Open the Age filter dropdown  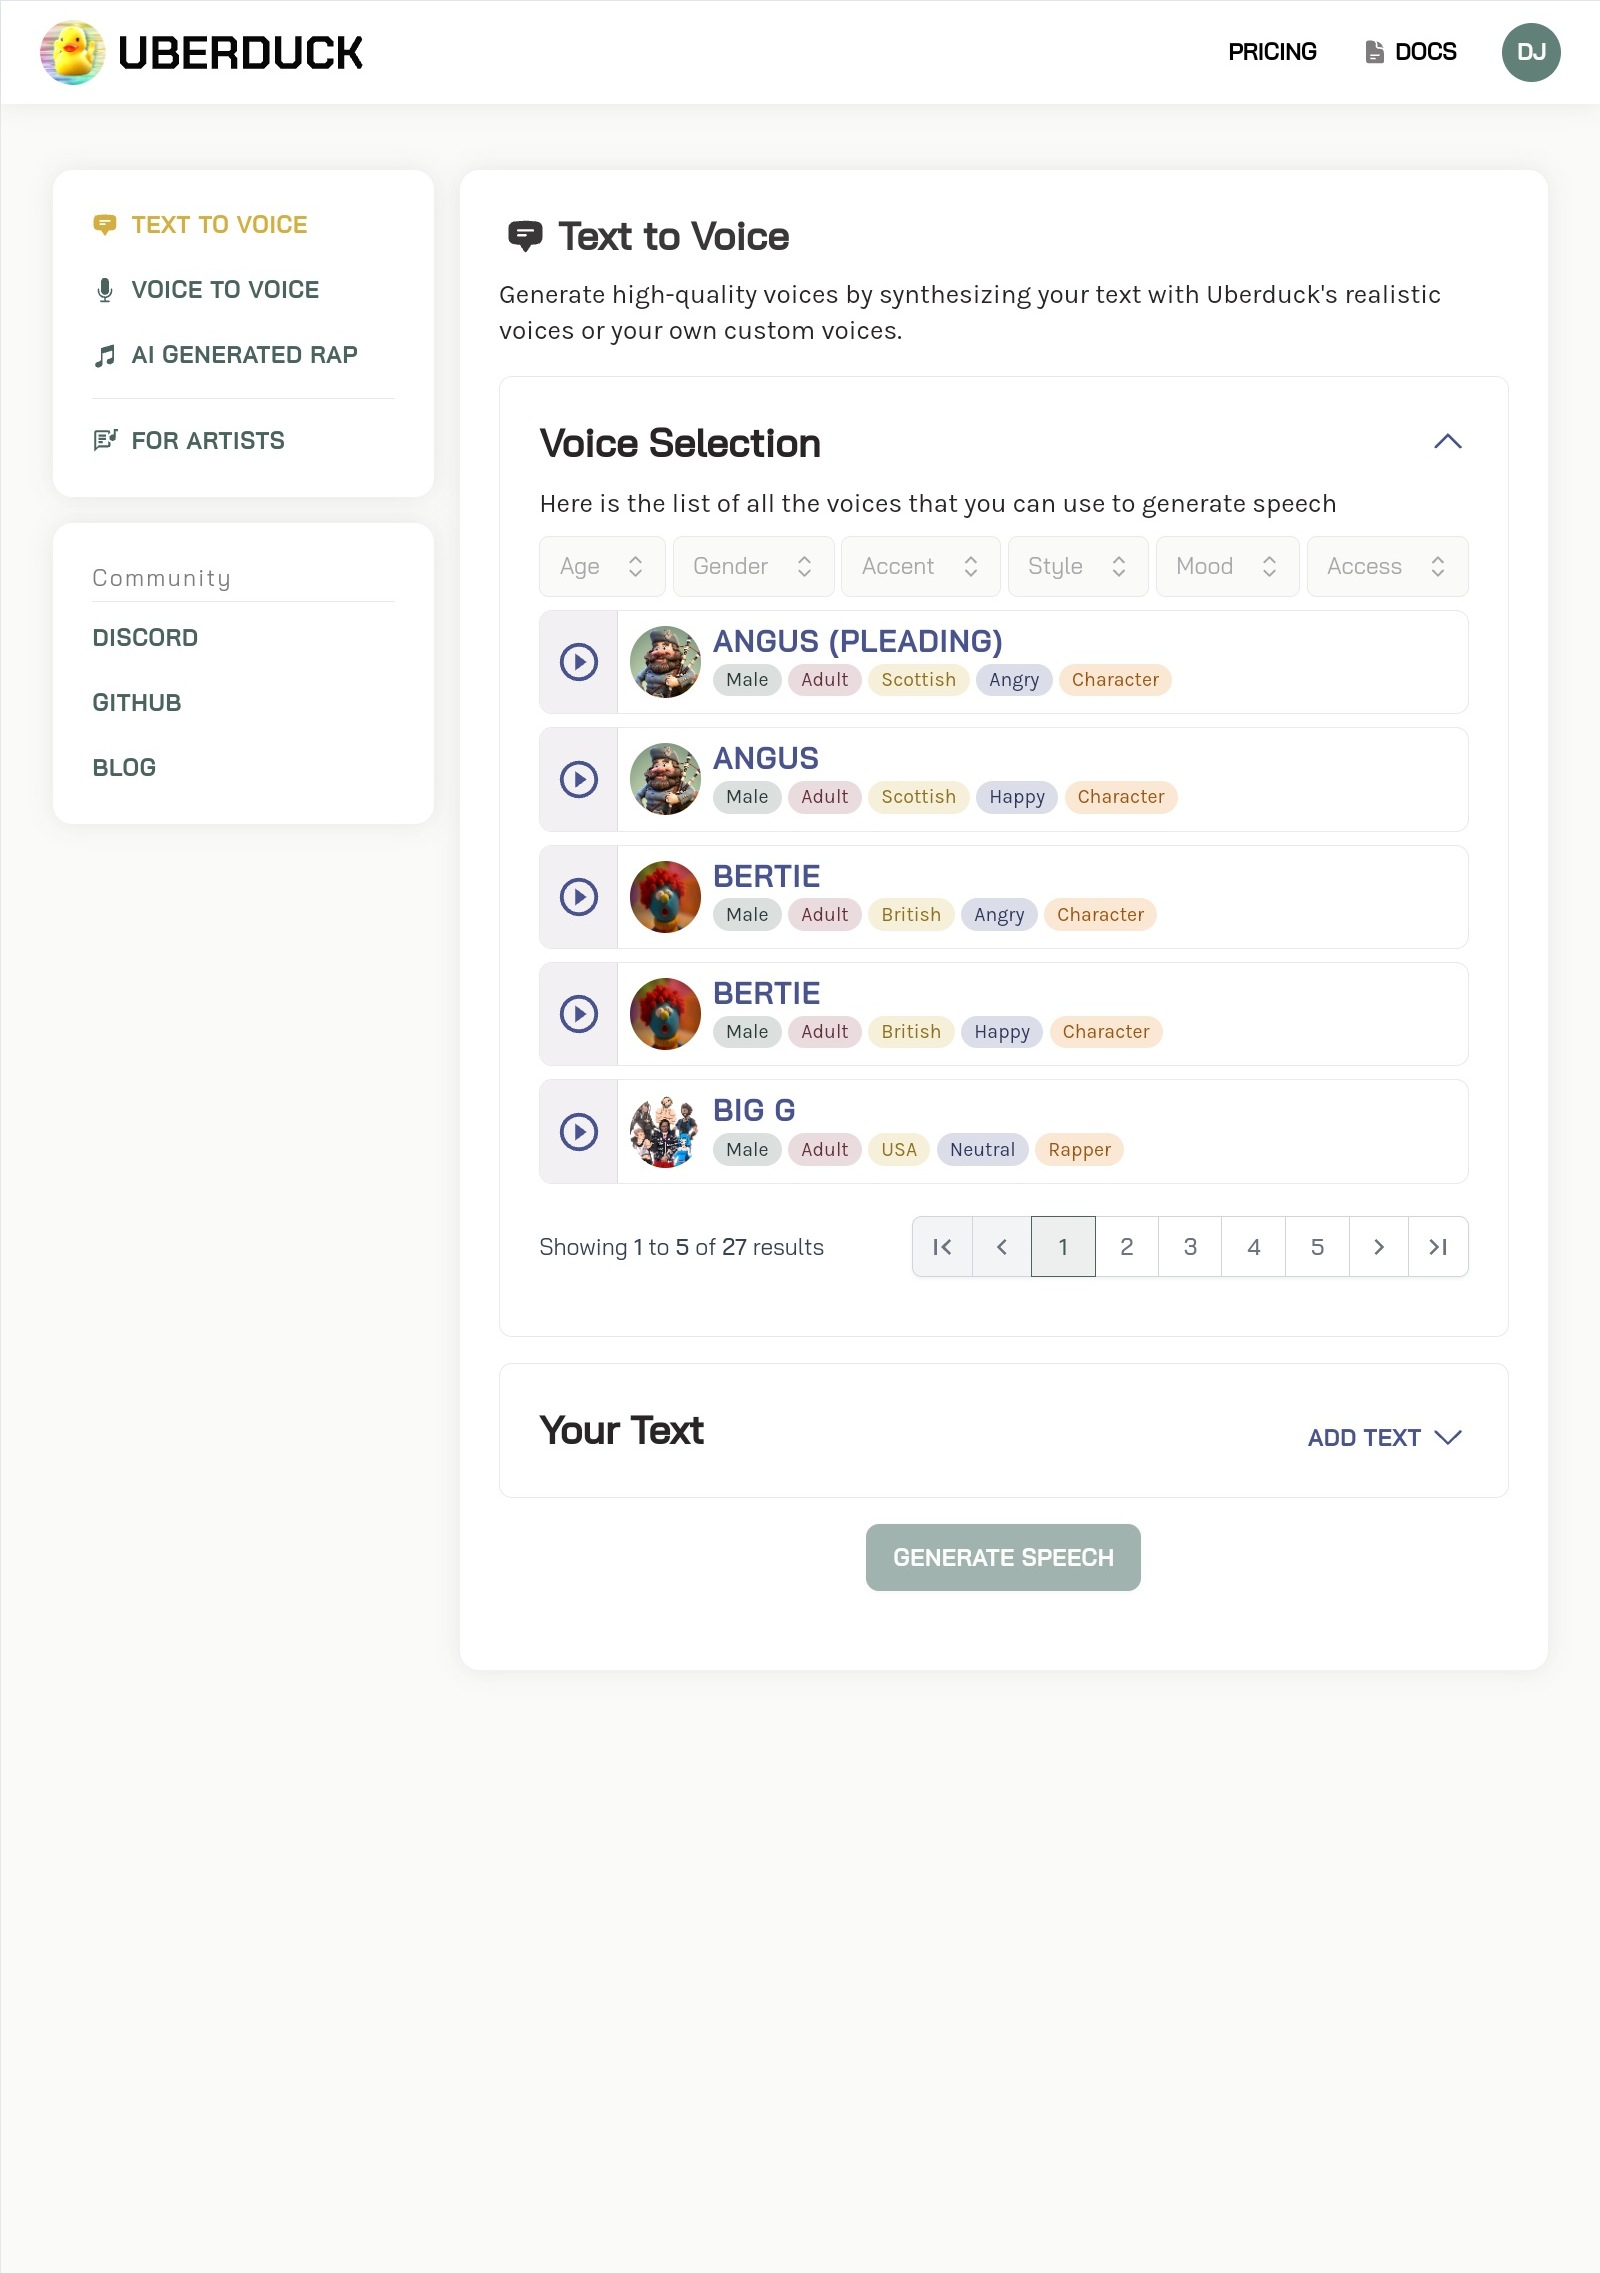point(602,567)
